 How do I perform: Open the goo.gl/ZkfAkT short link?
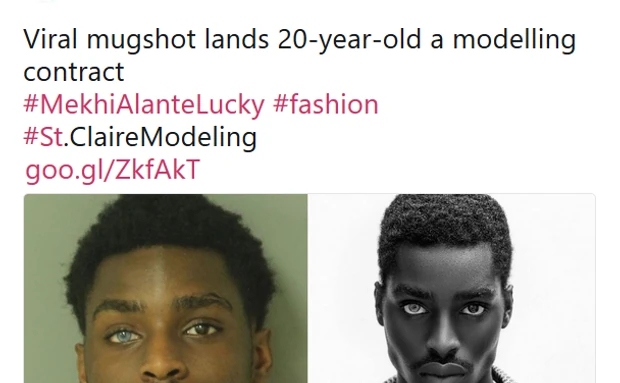point(113,170)
